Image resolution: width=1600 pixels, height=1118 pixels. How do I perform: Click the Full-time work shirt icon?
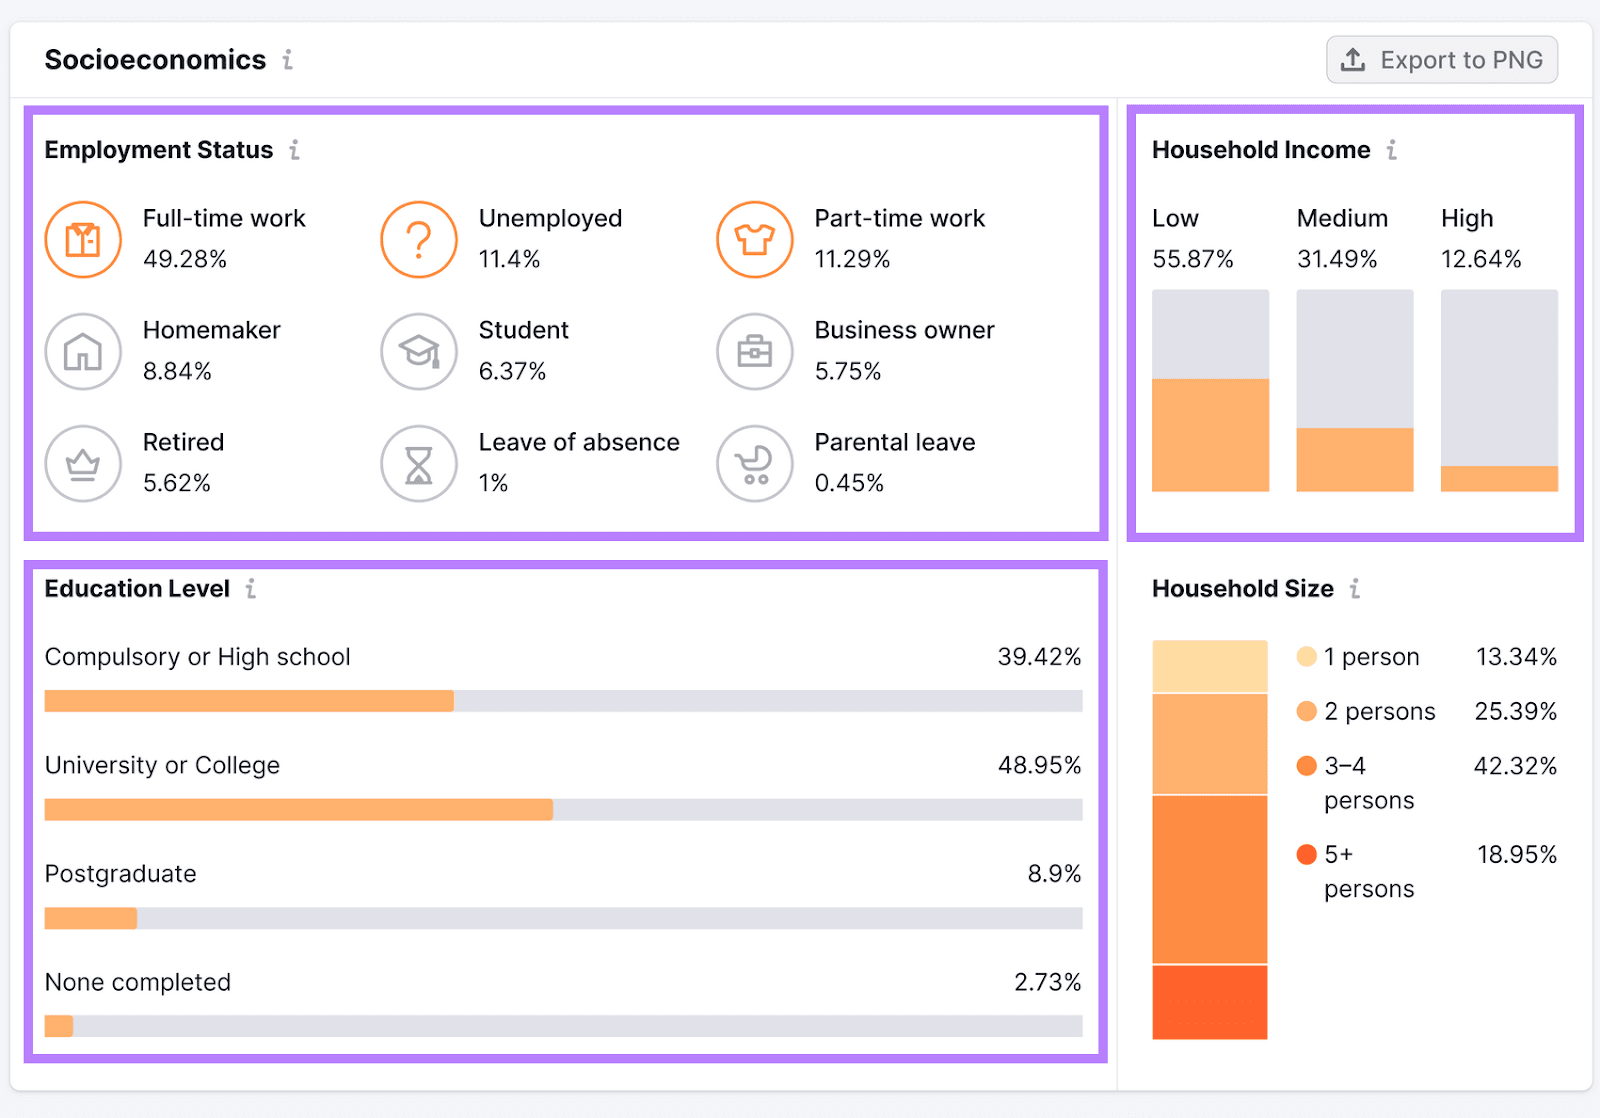[x=83, y=240]
